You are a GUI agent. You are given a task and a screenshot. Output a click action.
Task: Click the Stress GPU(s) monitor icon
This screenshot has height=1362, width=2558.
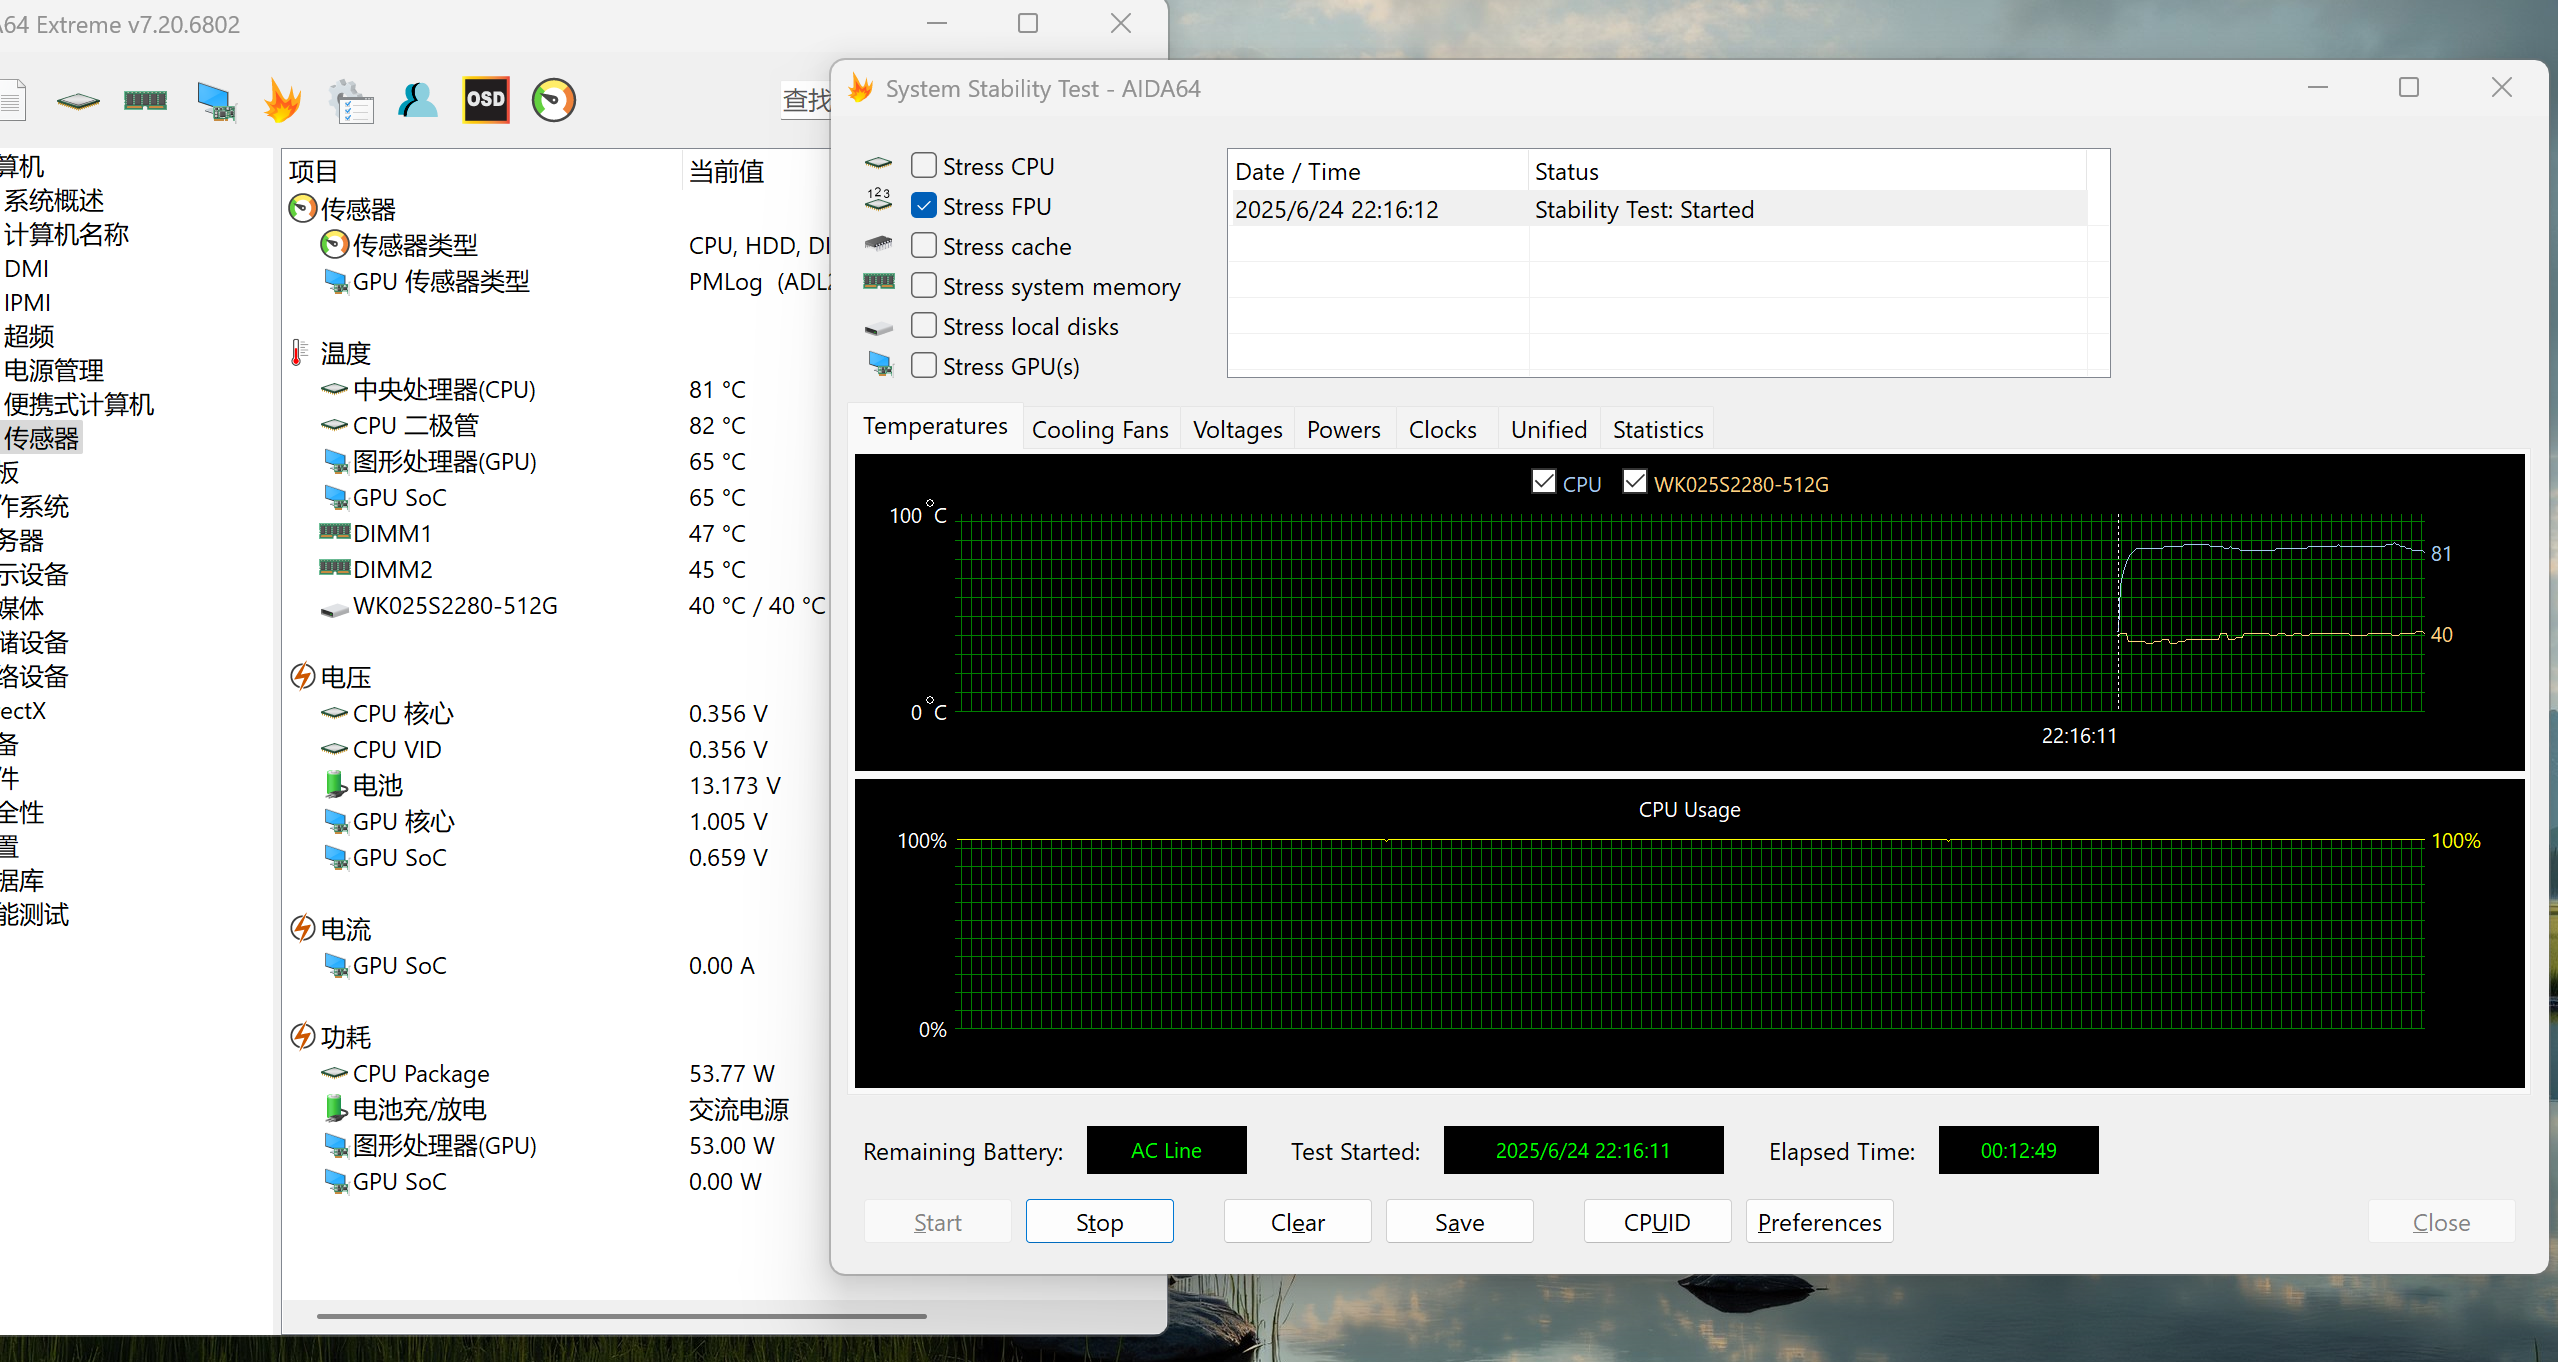coord(880,364)
